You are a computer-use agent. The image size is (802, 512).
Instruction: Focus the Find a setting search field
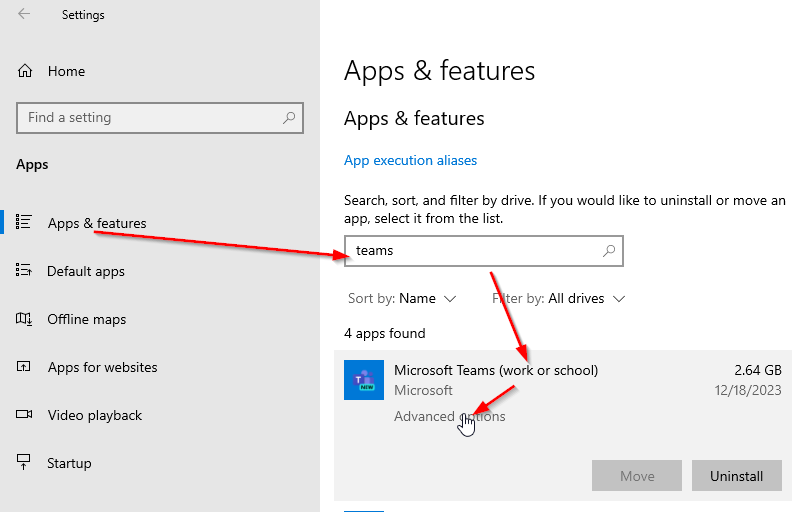click(160, 118)
